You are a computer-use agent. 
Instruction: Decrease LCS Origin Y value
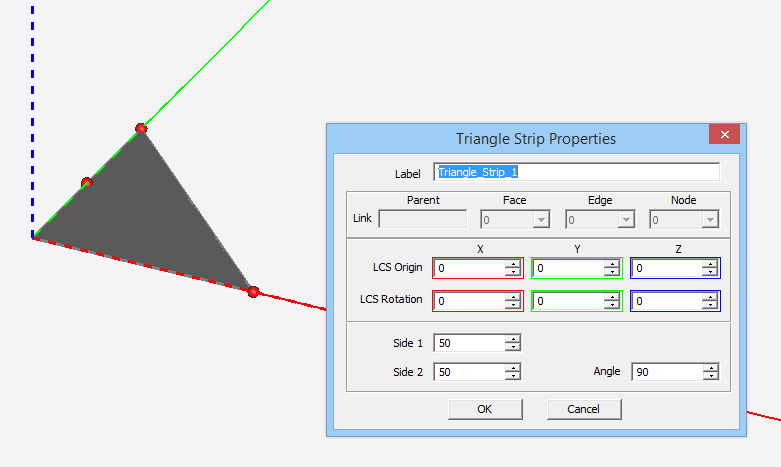pyautogui.click(x=611, y=273)
